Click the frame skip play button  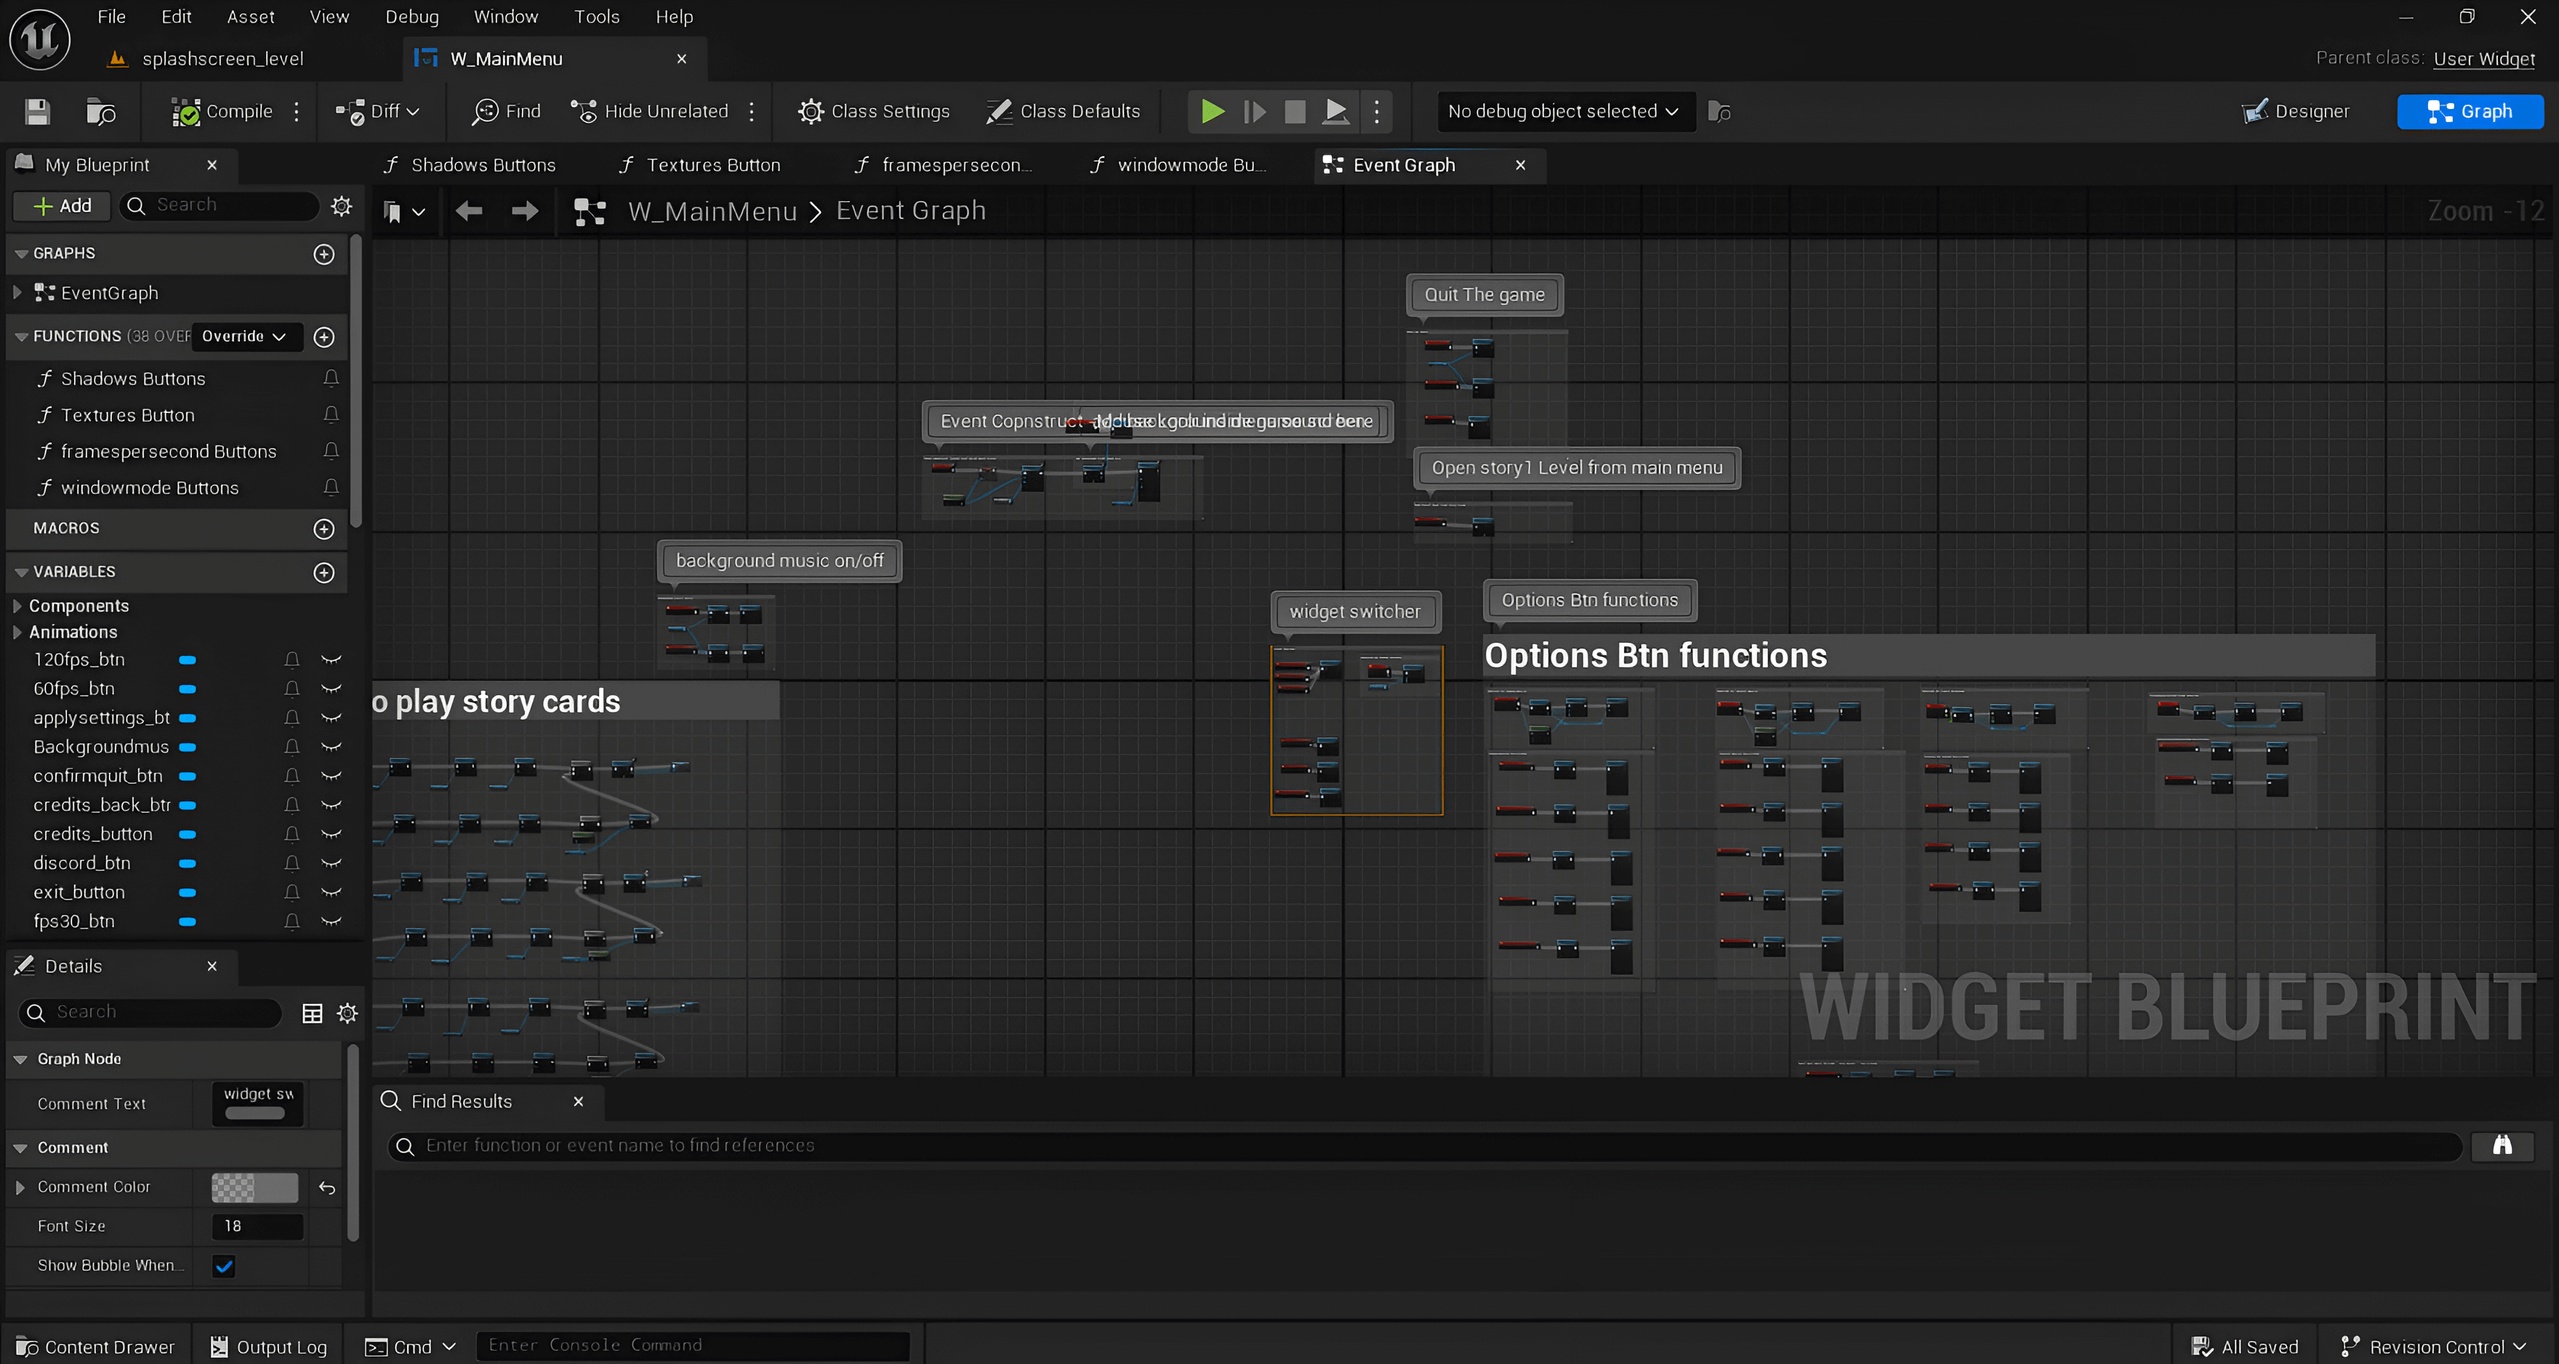(1254, 111)
